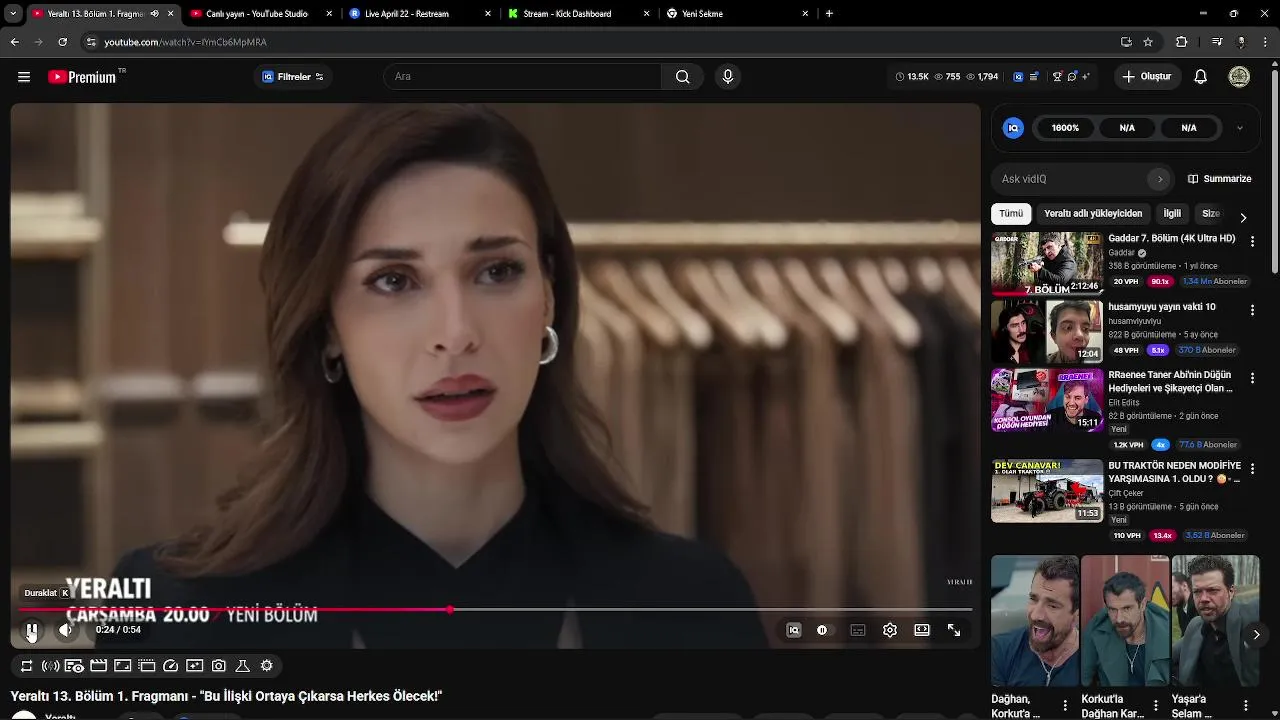The image size is (1280, 720).
Task: Click the 1600% vidIQ score pill
Action: pyautogui.click(x=1065, y=128)
